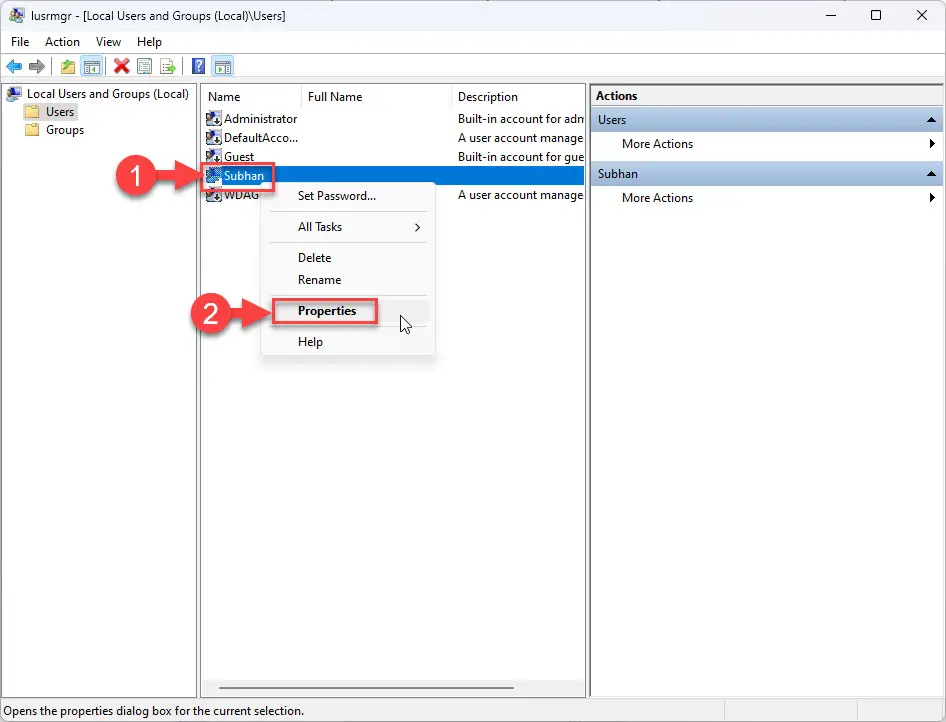Maximize the lusrmgr window
Screen dimensions: 946x722
(x=876, y=15)
